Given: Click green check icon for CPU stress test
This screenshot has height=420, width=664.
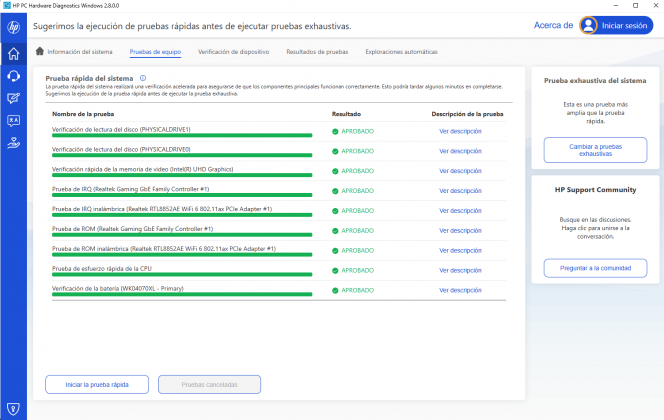Looking at the screenshot, I should pos(335,271).
